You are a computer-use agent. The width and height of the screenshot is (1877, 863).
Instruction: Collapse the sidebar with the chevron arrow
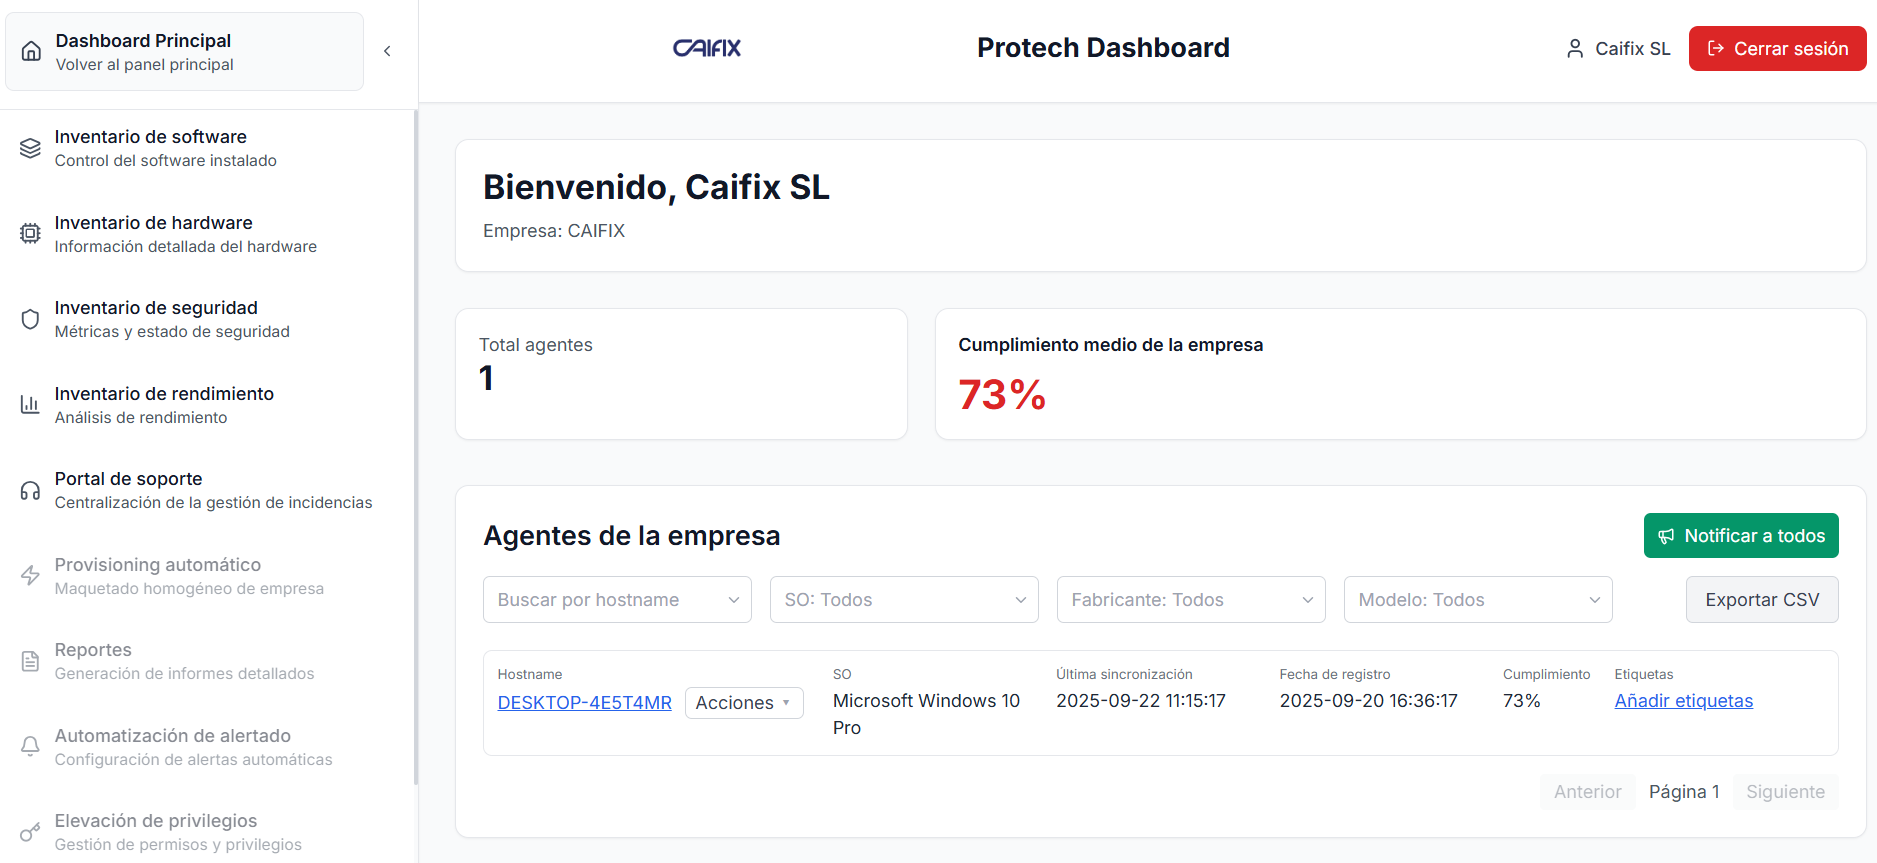coord(387,51)
